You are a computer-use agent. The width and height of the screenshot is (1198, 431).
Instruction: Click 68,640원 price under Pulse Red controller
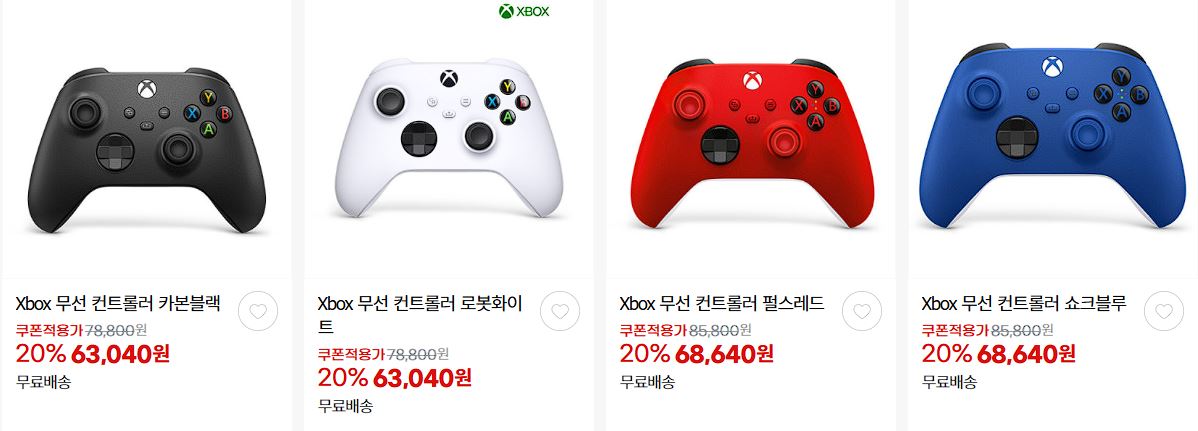click(724, 354)
